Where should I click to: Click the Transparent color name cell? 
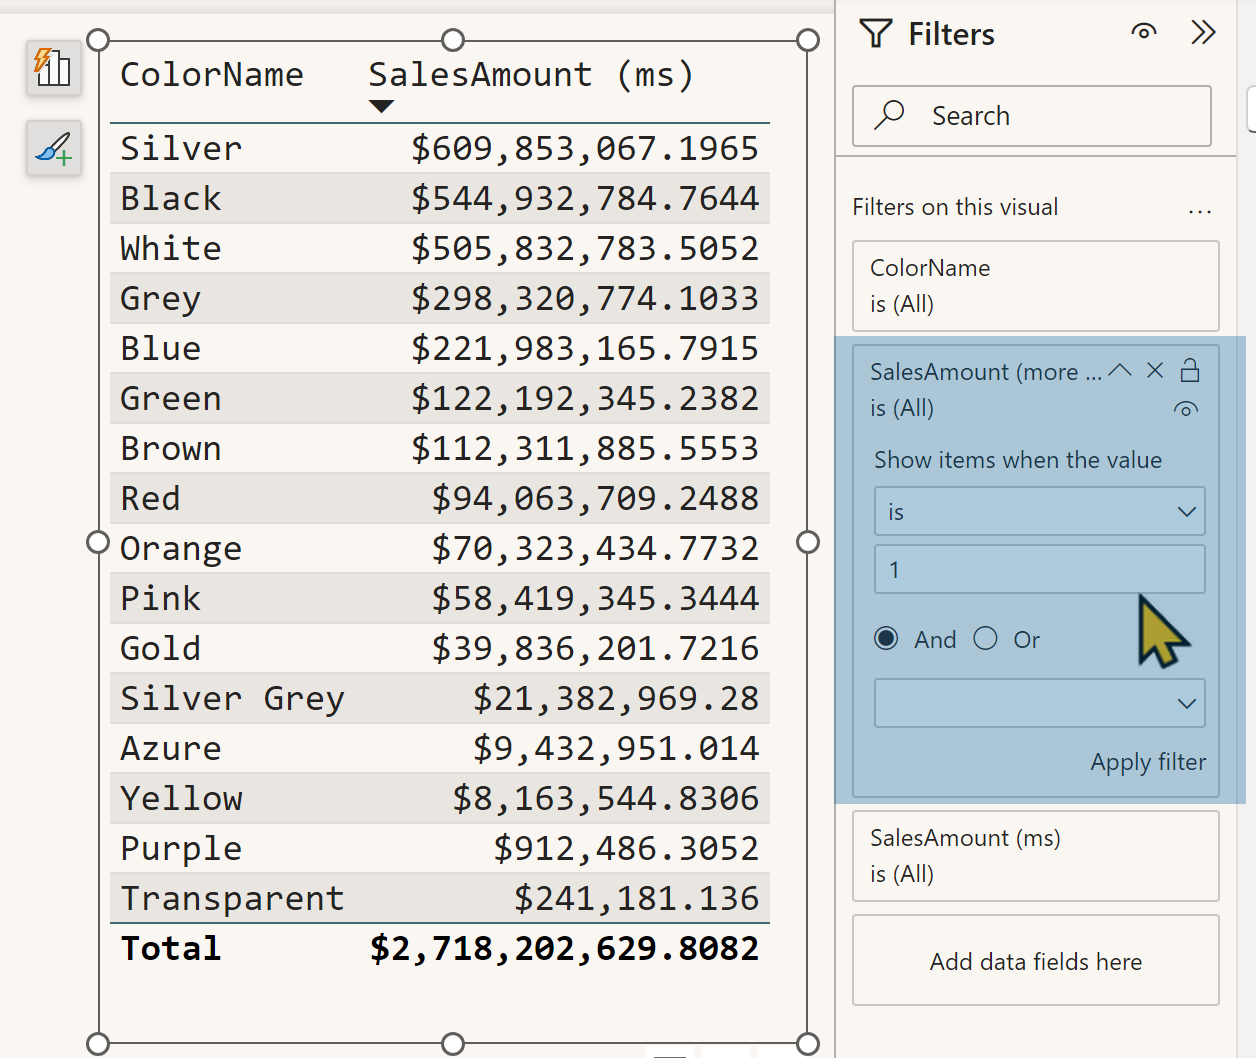232,898
